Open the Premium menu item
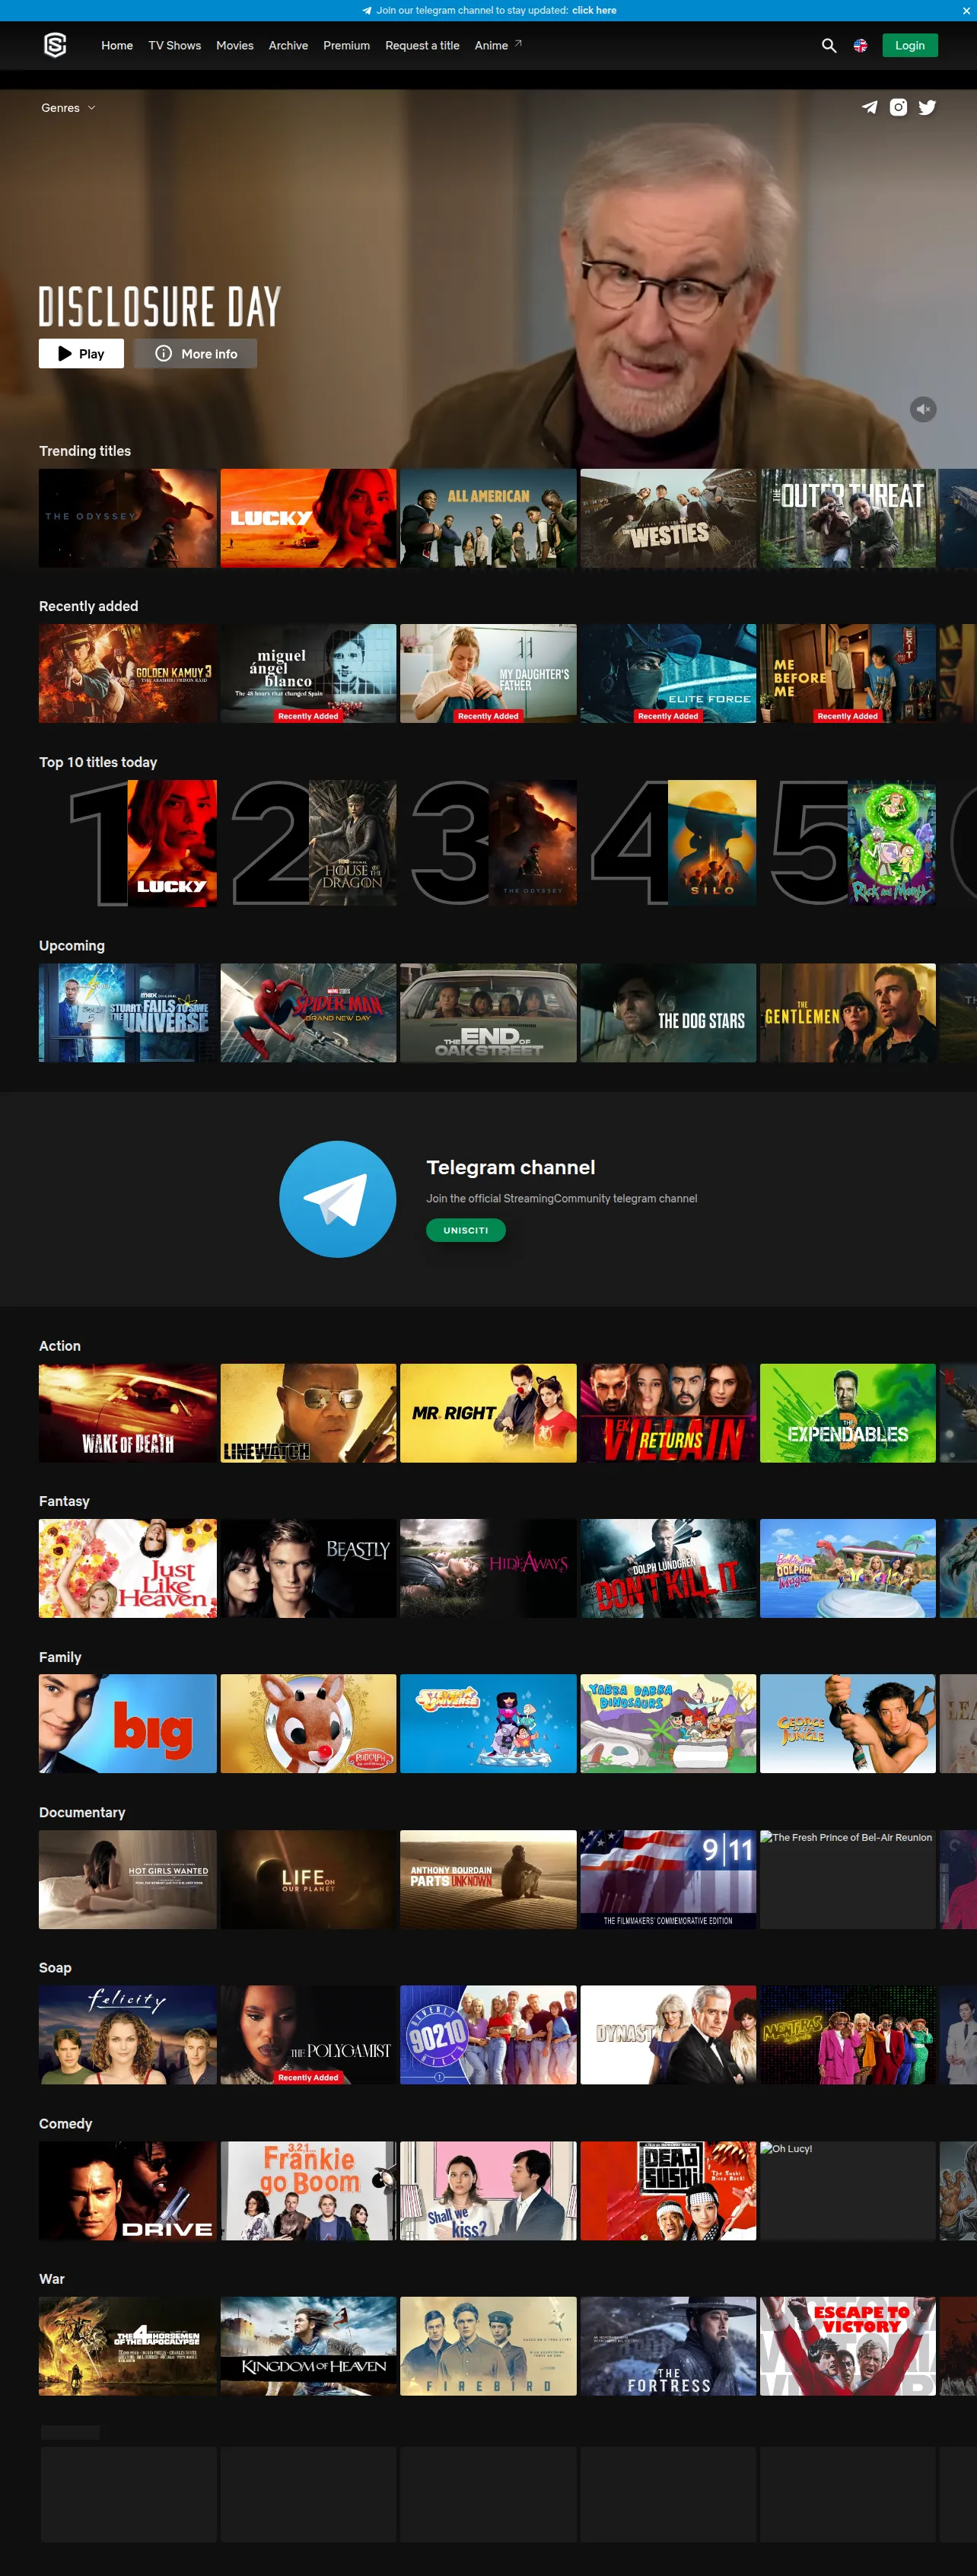Screen dimensions: 977x2576 (x=346, y=45)
